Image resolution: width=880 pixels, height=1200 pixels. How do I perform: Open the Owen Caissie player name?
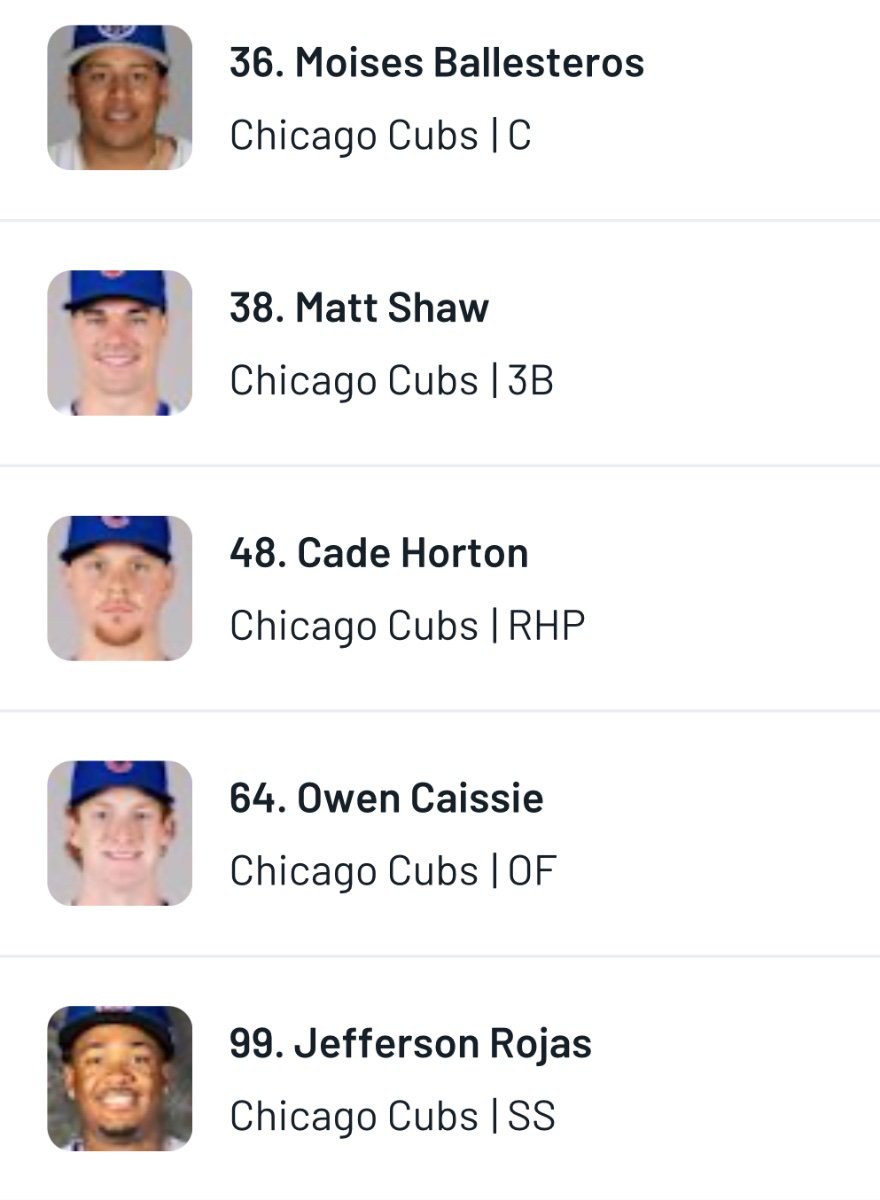point(386,798)
